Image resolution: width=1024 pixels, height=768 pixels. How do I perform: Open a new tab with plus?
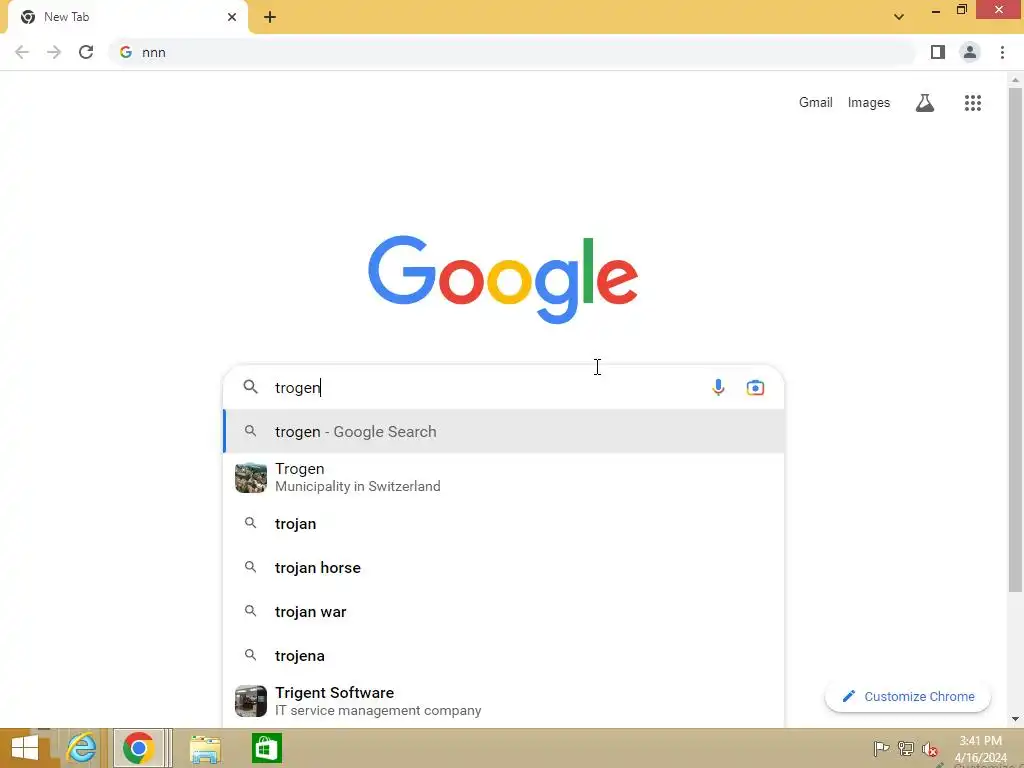click(x=270, y=17)
